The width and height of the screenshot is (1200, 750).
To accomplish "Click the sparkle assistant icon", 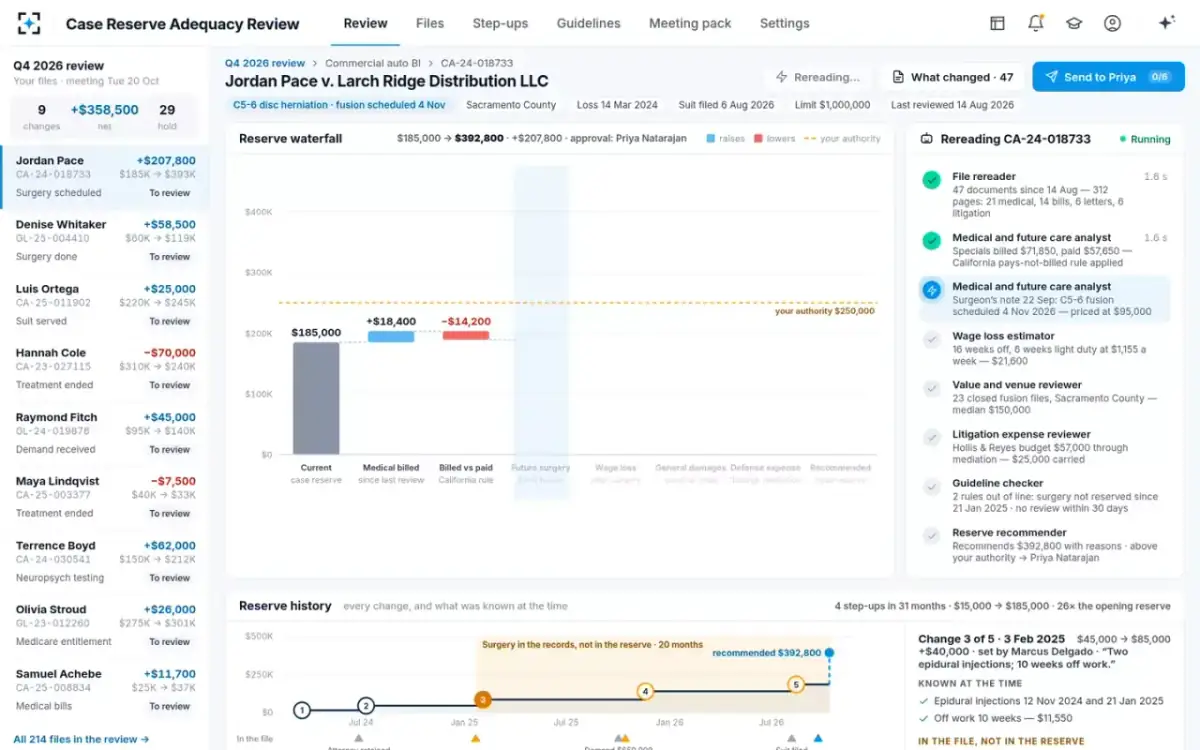I will coord(1166,23).
